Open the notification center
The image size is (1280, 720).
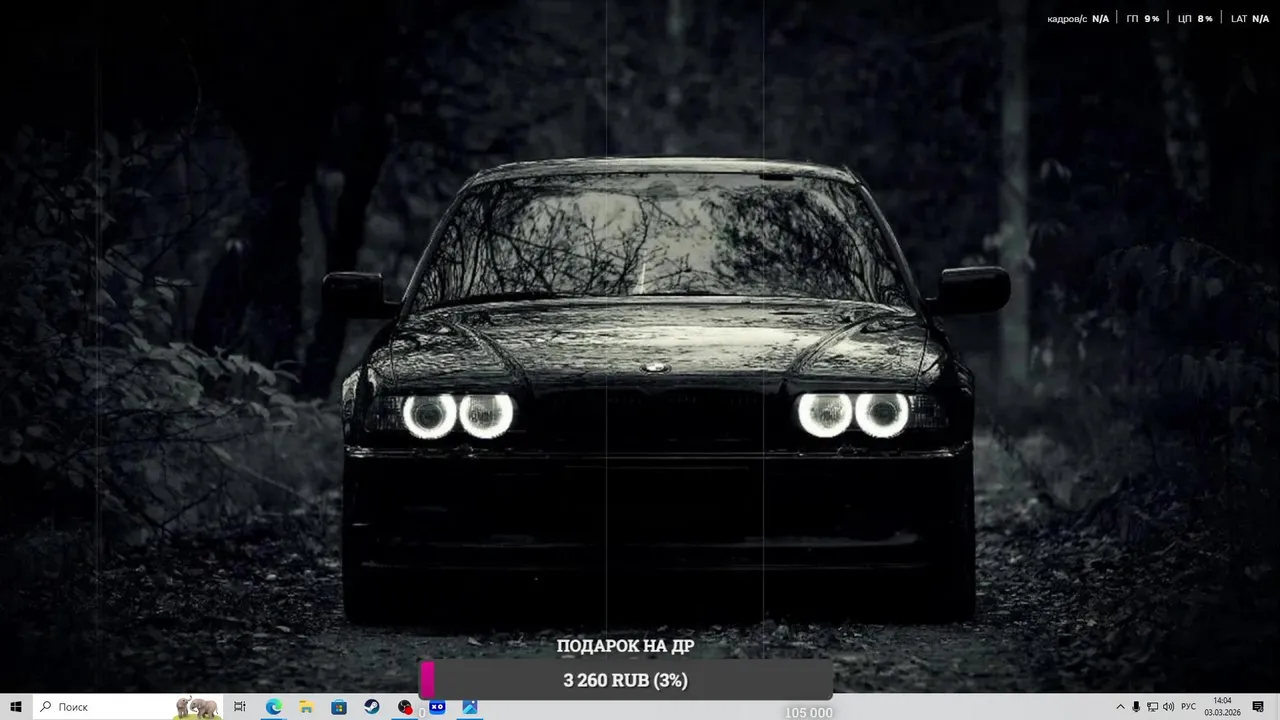[x=1258, y=707]
